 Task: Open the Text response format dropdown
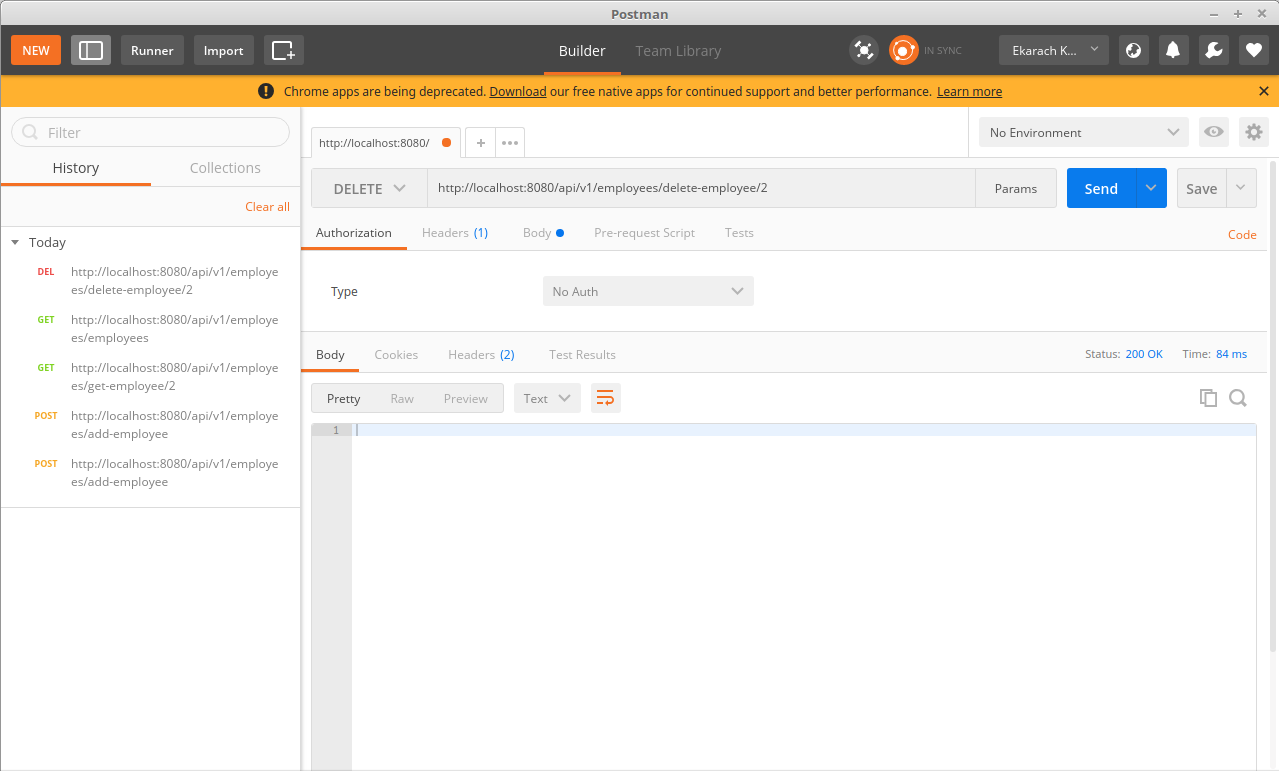[x=547, y=398]
